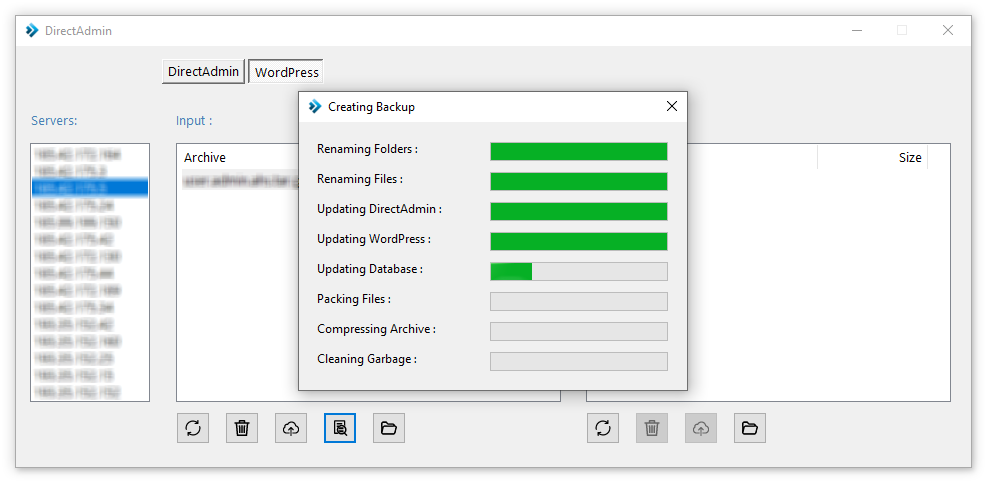Click the empty Cleaning Garbage progress bar

[x=578, y=361]
